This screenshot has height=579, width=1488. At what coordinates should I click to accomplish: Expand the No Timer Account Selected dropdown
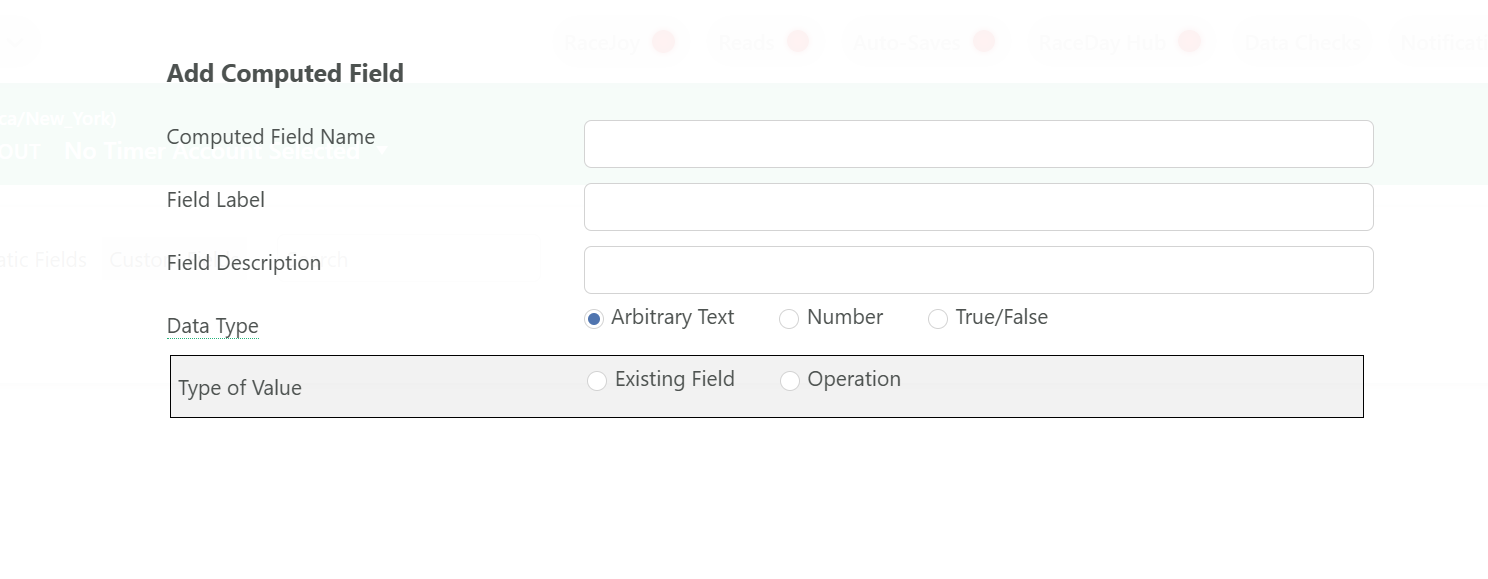(x=225, y=152)
